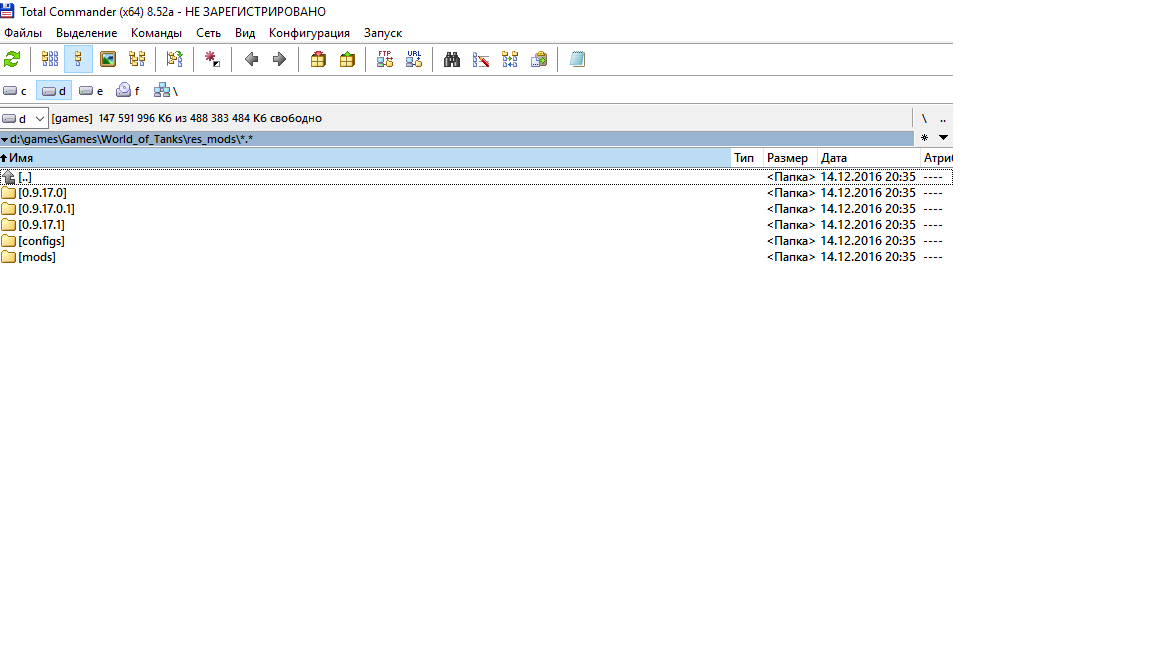1152x648 pixels.
Task: Select the [mods] folder
Action: tap(476, 257)
